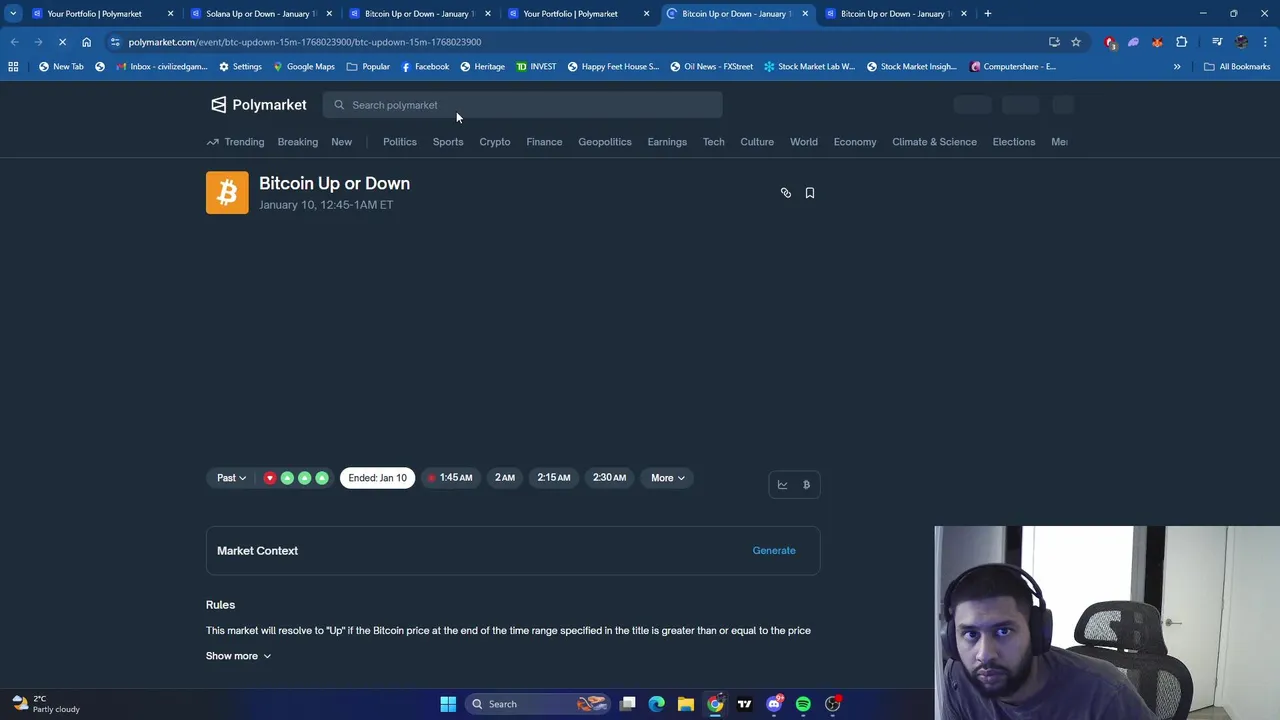Expand the More times dropdown
The height and width of the screenshot is (720, 1280).
coord(668,478)
